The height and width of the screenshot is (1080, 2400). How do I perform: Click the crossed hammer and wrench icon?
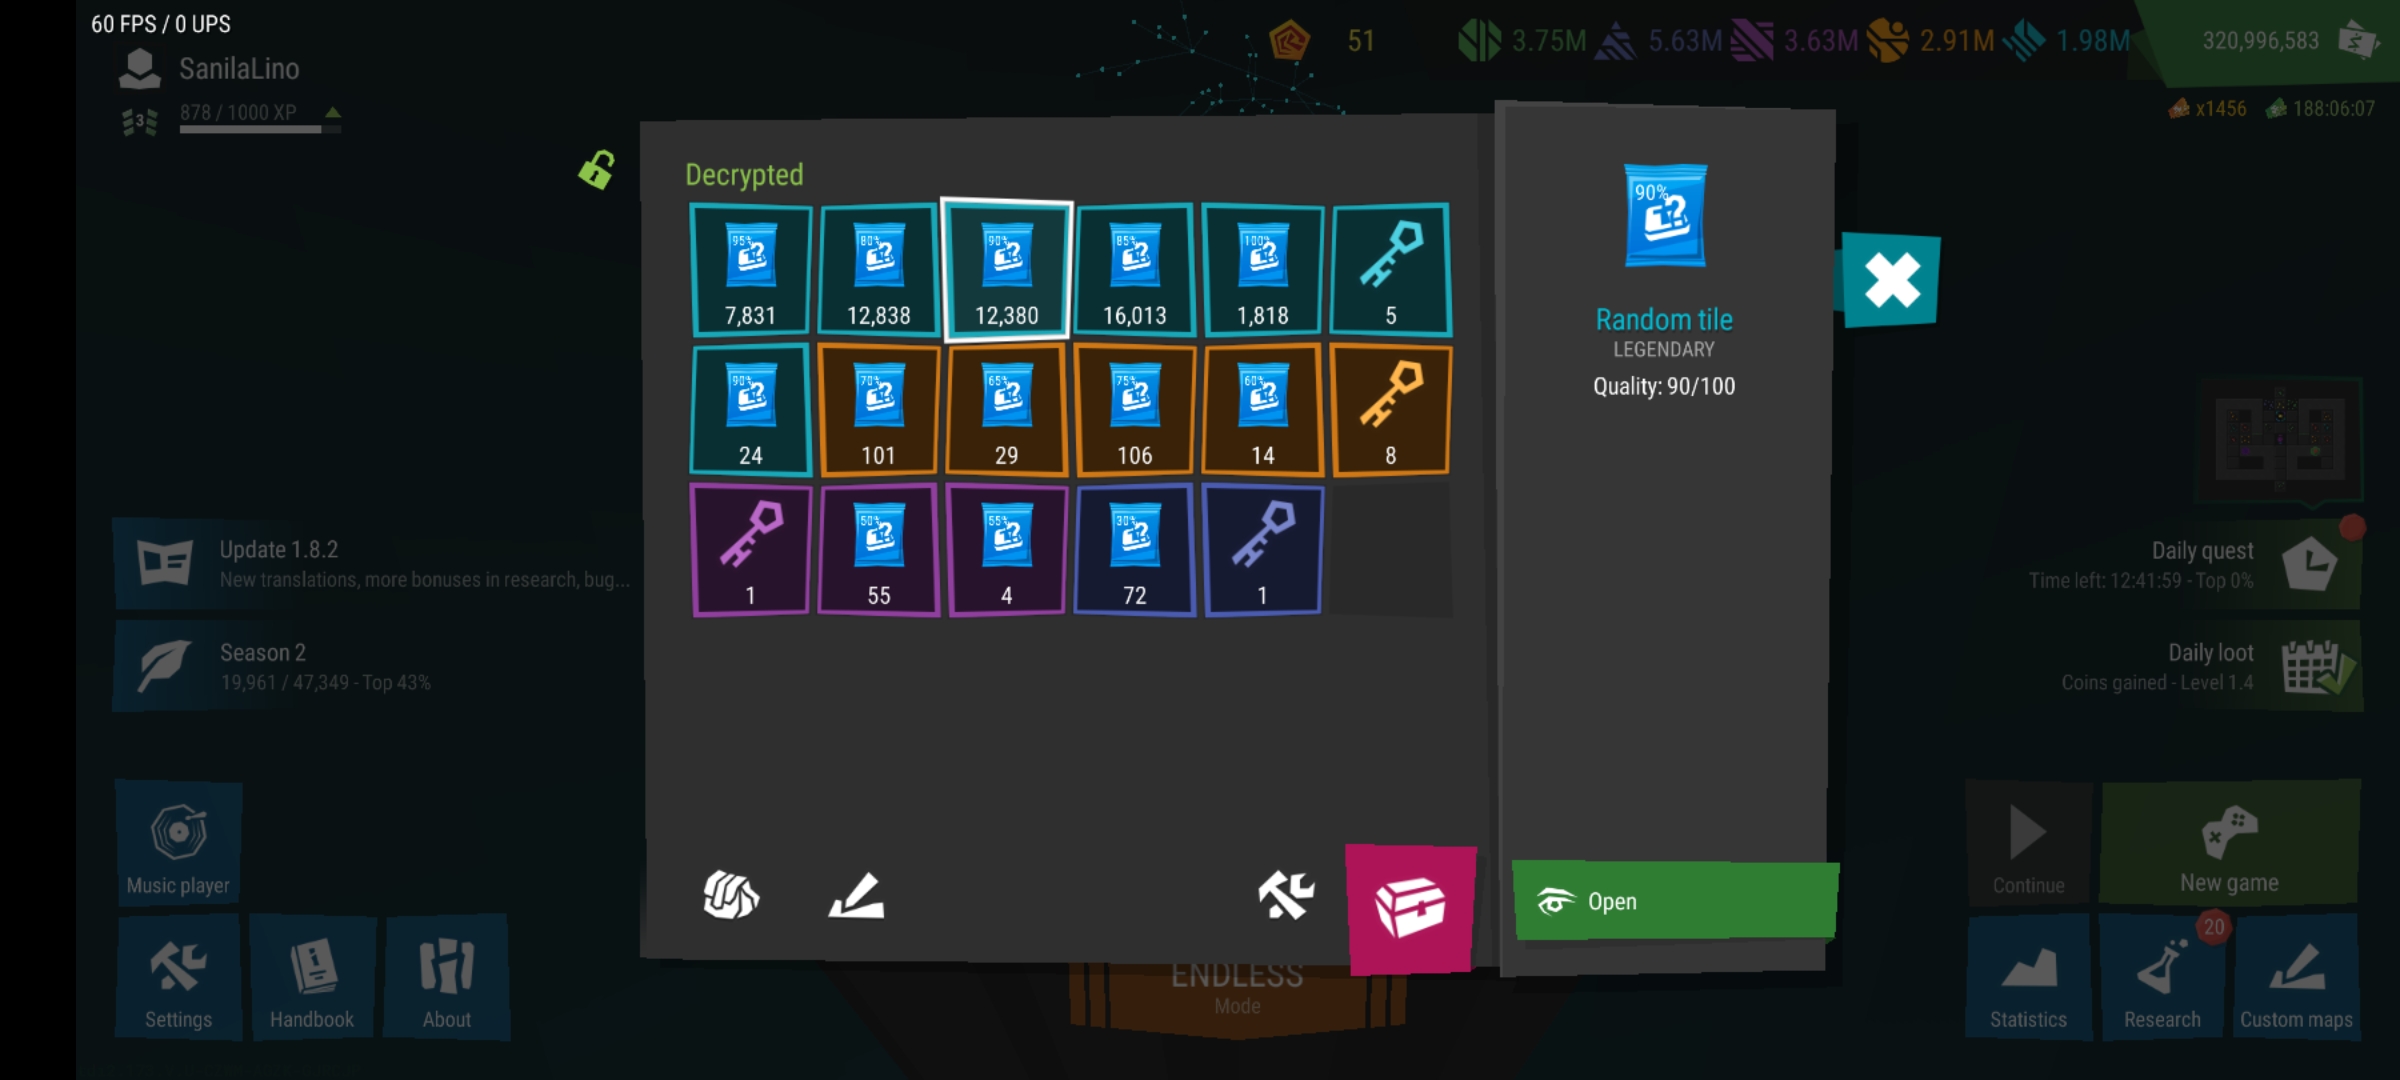pyautogui.click(x=1286, y=895)
